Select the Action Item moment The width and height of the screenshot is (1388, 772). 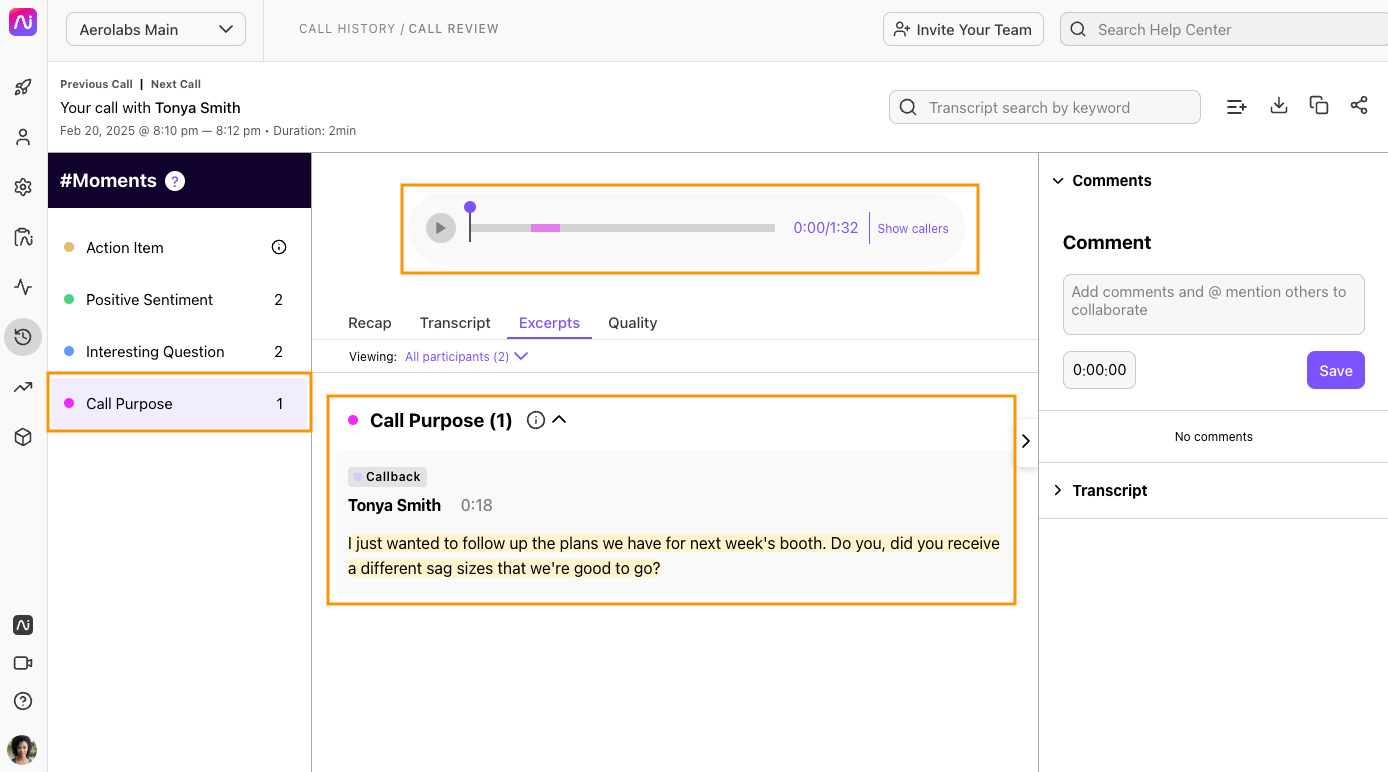point(180,247)
